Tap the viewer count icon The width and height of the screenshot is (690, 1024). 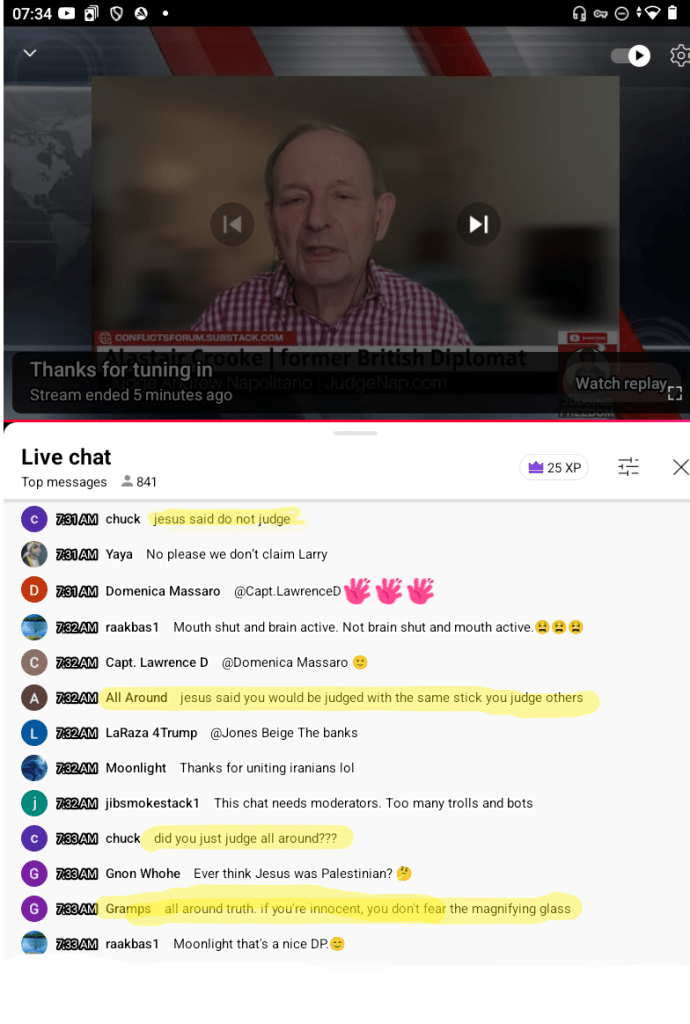(127, 481)
